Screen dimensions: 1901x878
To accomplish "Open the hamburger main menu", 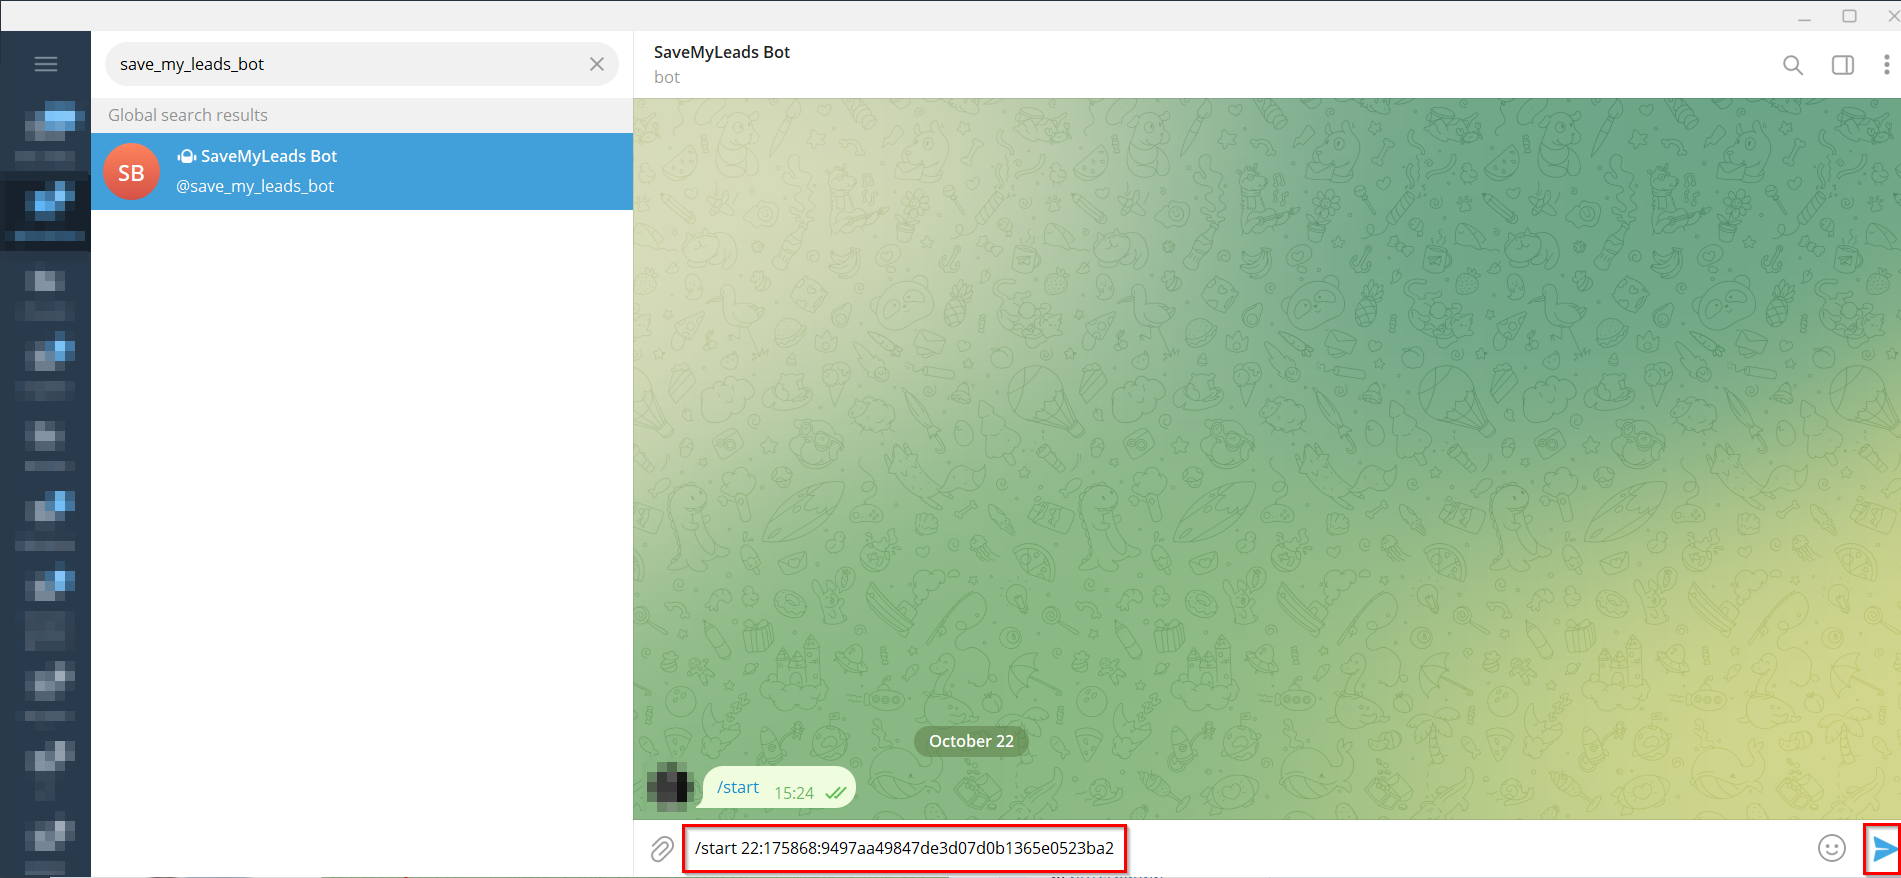I will [x=46, y=64].
